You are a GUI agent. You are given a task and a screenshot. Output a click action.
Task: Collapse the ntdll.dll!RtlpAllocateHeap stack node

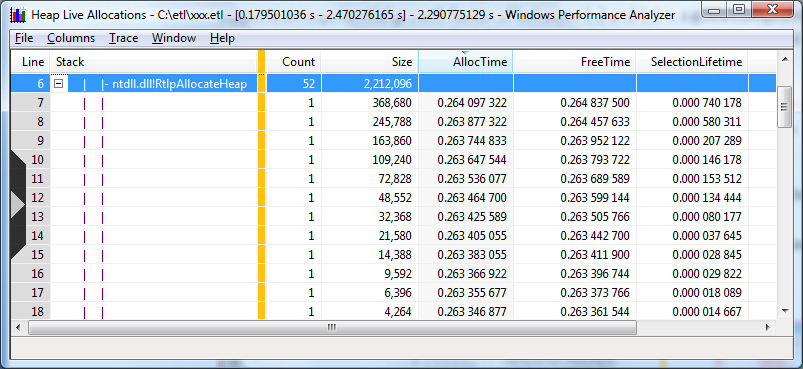click(59, 84)
